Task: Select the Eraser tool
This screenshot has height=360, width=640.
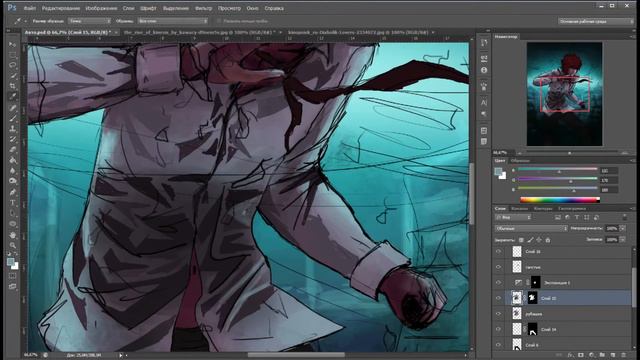Action: tap(13, 149)
